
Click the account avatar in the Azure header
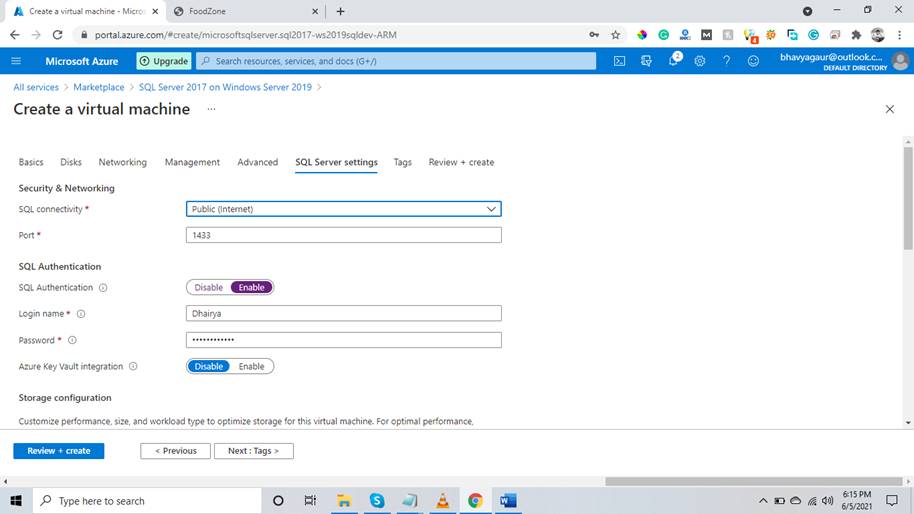coord(900,61)
